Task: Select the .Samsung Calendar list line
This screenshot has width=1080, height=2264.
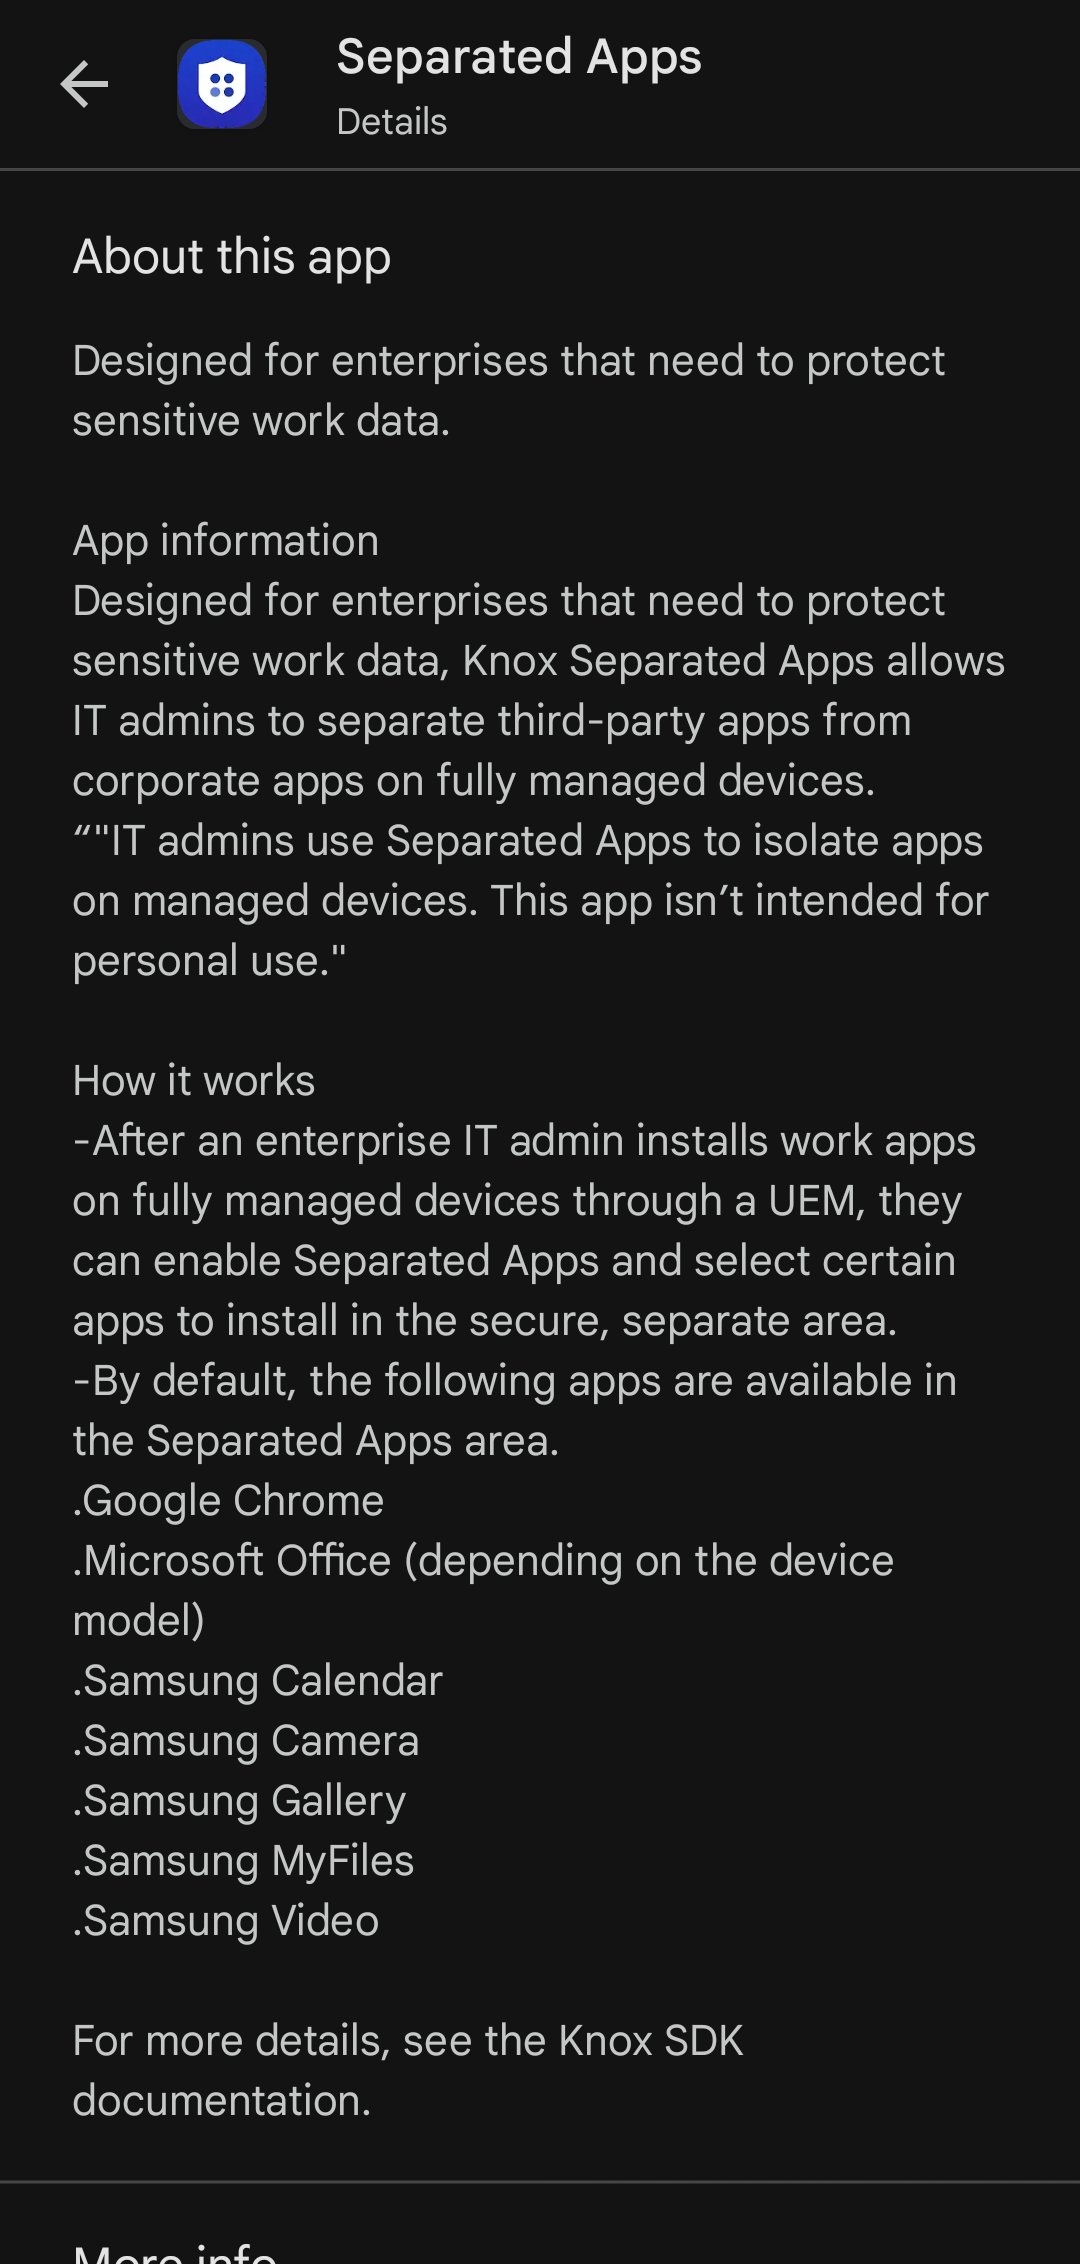Action: pos(257,1681)
